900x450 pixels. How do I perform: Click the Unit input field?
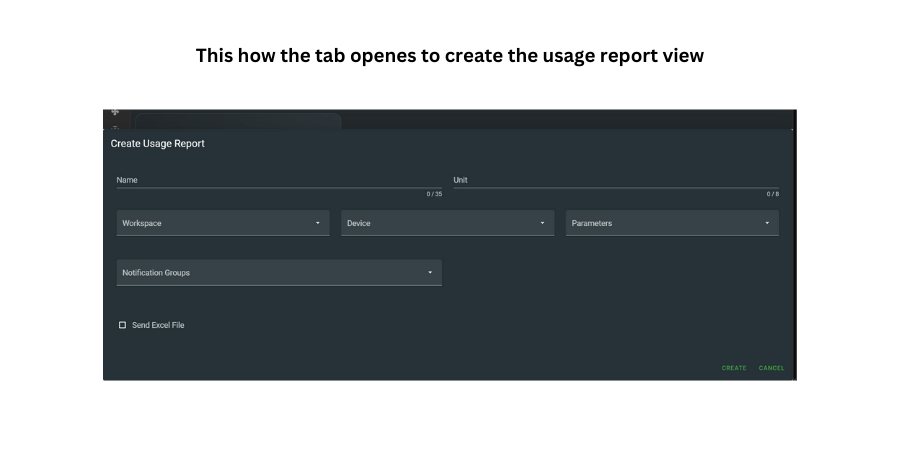(x=616, y=180)
